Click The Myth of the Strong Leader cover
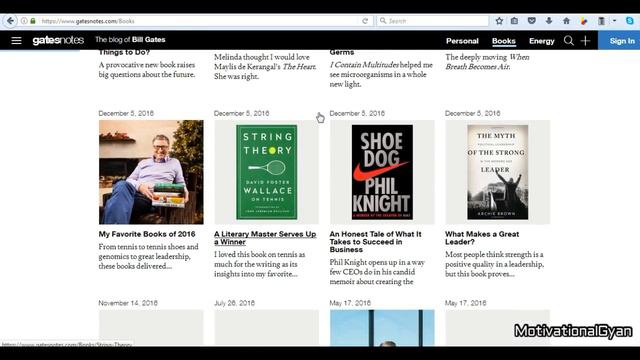 pyautogui.click(x=498, y=172)
